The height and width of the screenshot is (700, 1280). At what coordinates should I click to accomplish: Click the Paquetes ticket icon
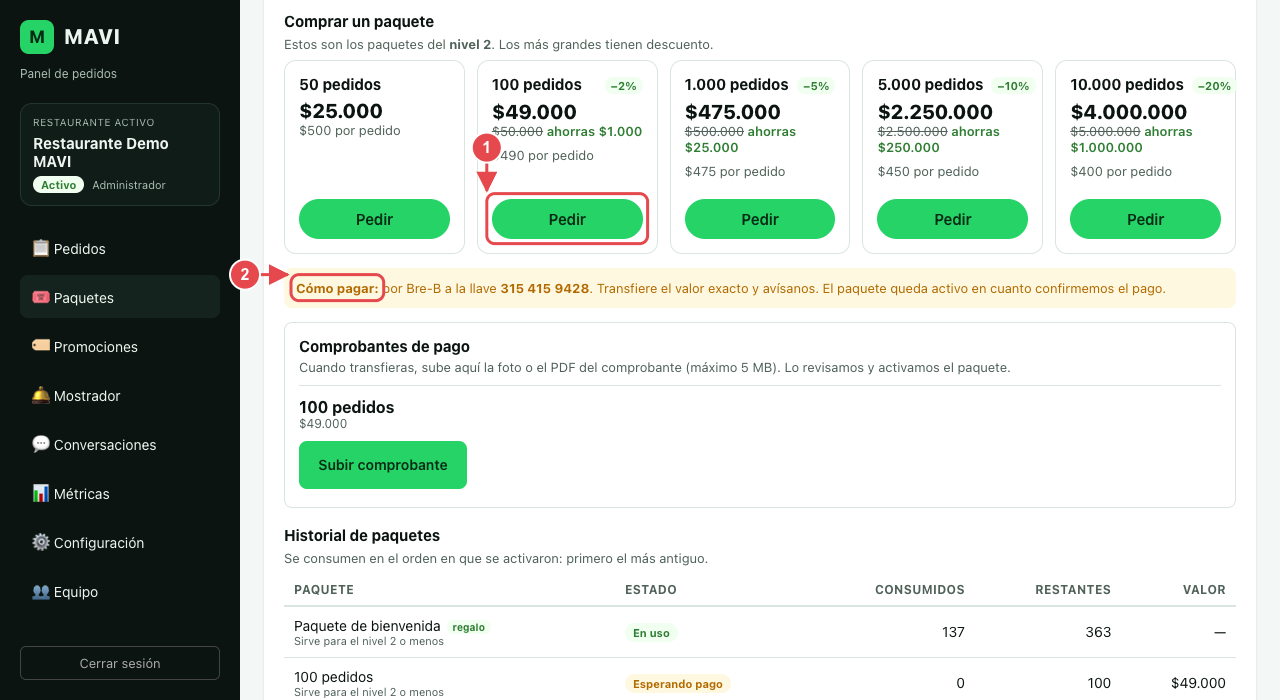point(41,297)
